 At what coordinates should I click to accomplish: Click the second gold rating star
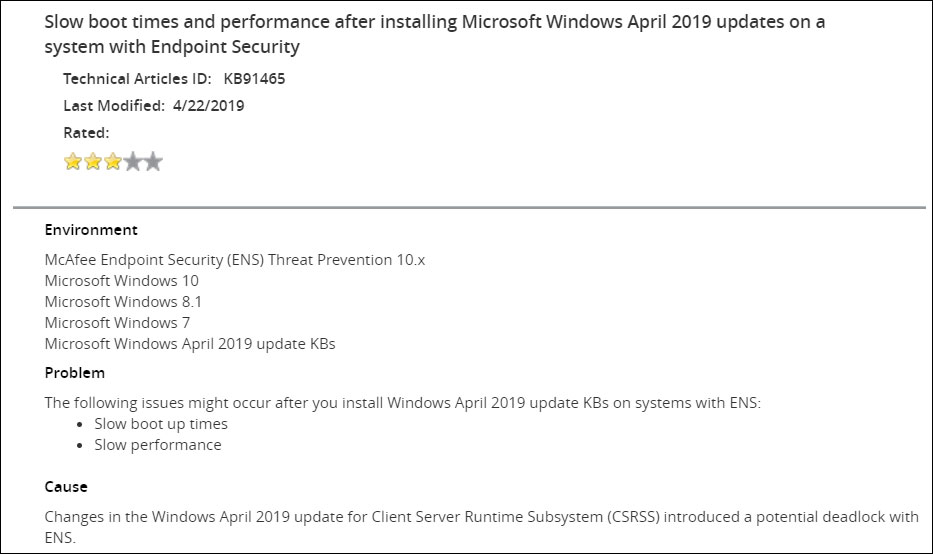tap(93, 161)
